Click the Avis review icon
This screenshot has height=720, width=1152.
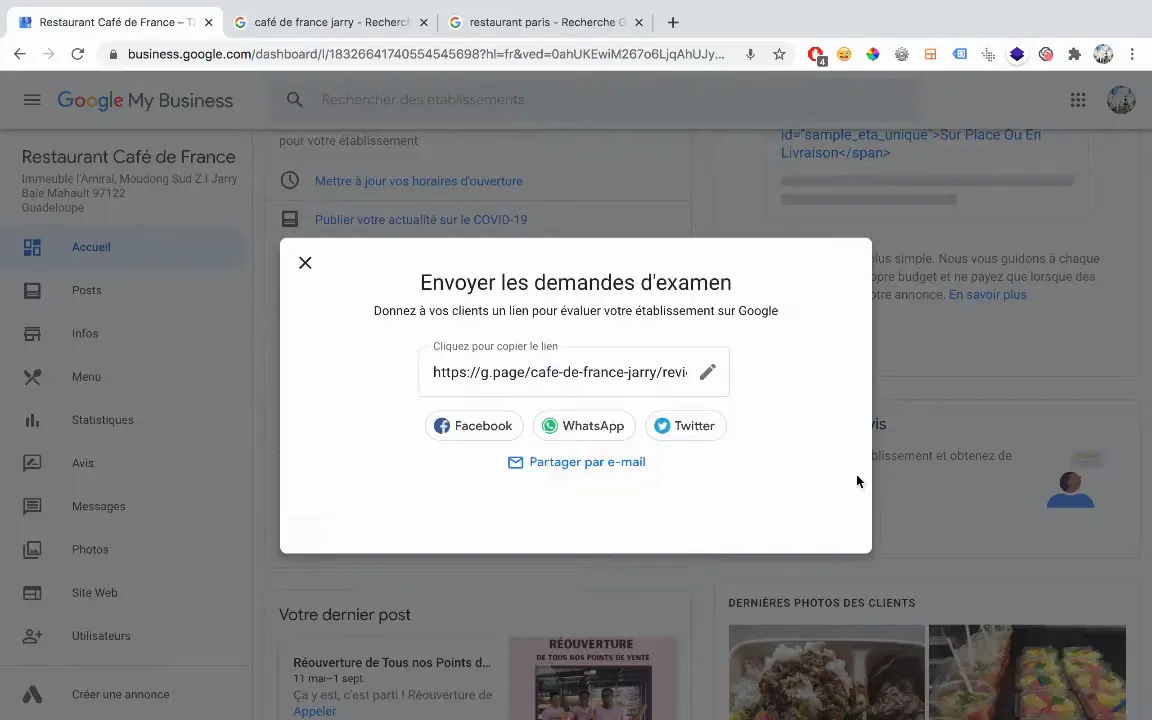click(32, 463)
